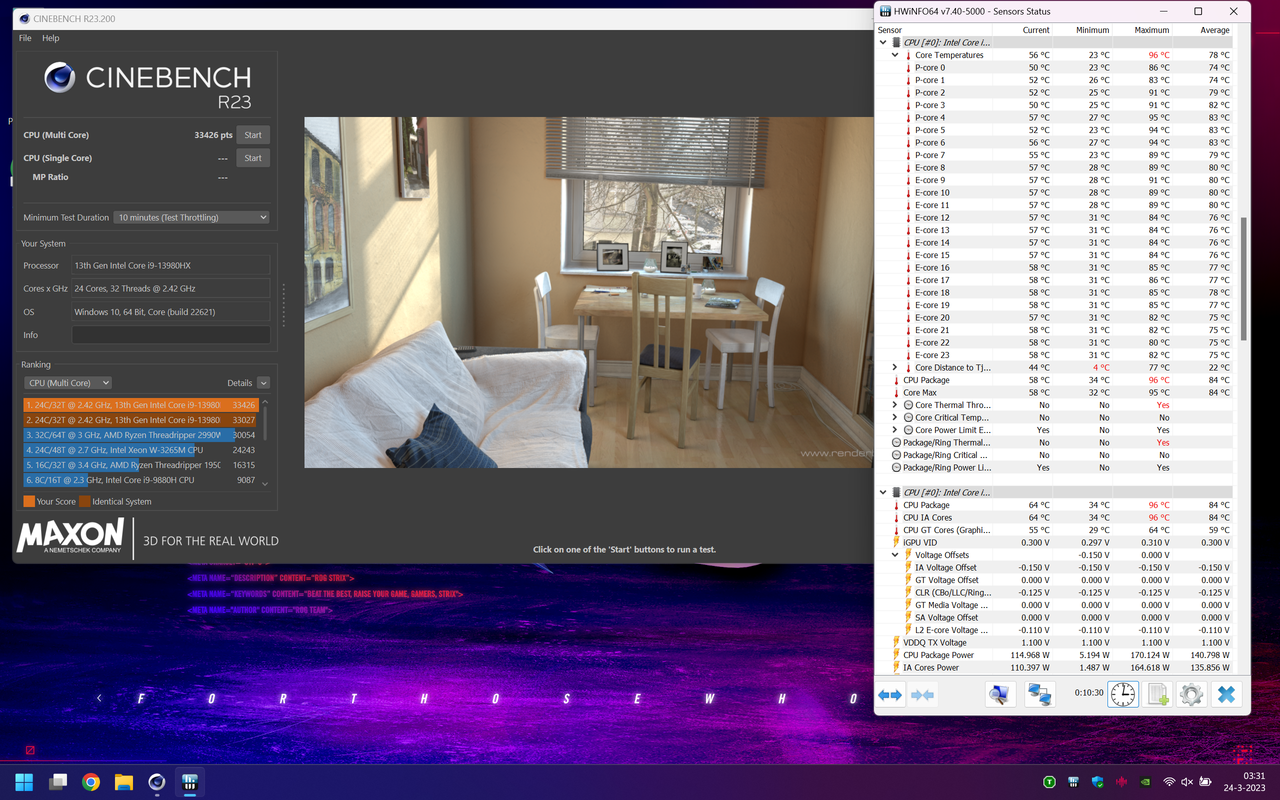The image size is (1280, 800).
Task: Open Minimum Test Duration dropdown
Action: (192, 217)
